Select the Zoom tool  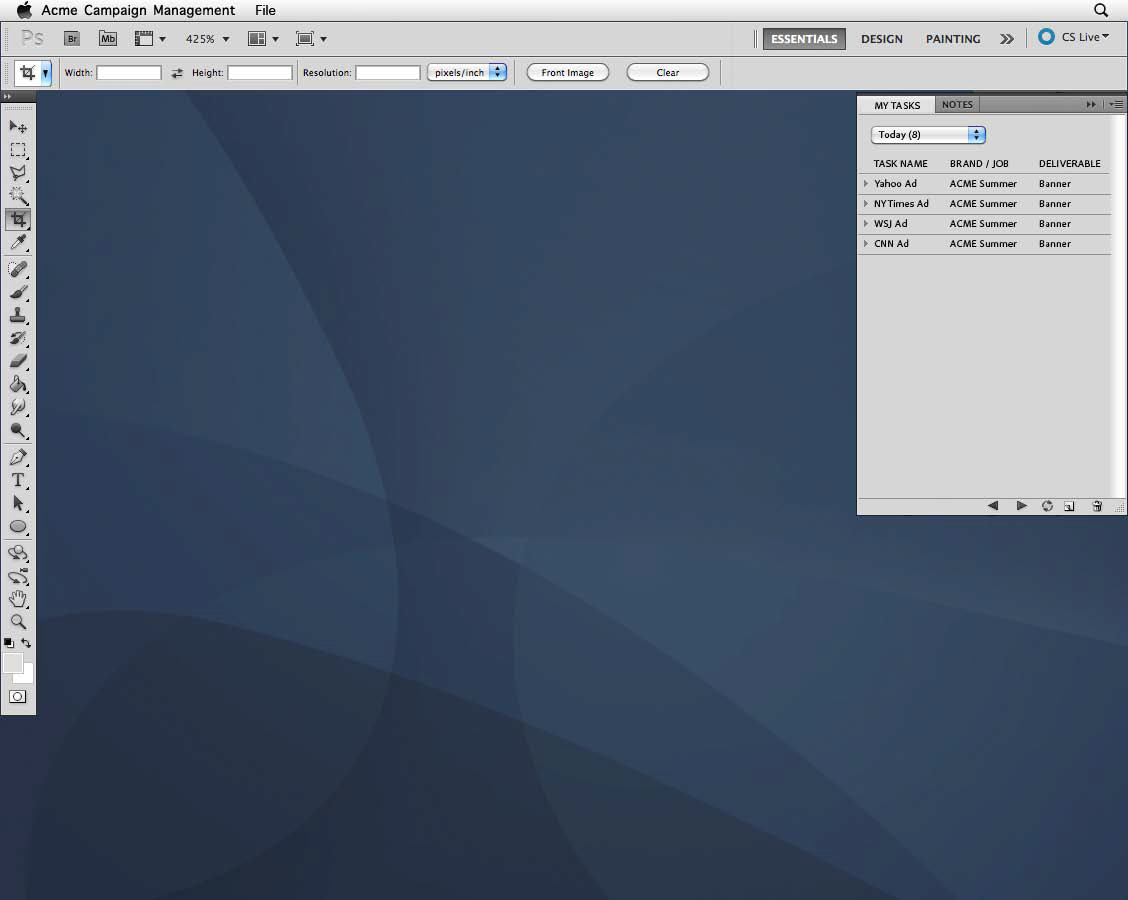pos(18,622)
